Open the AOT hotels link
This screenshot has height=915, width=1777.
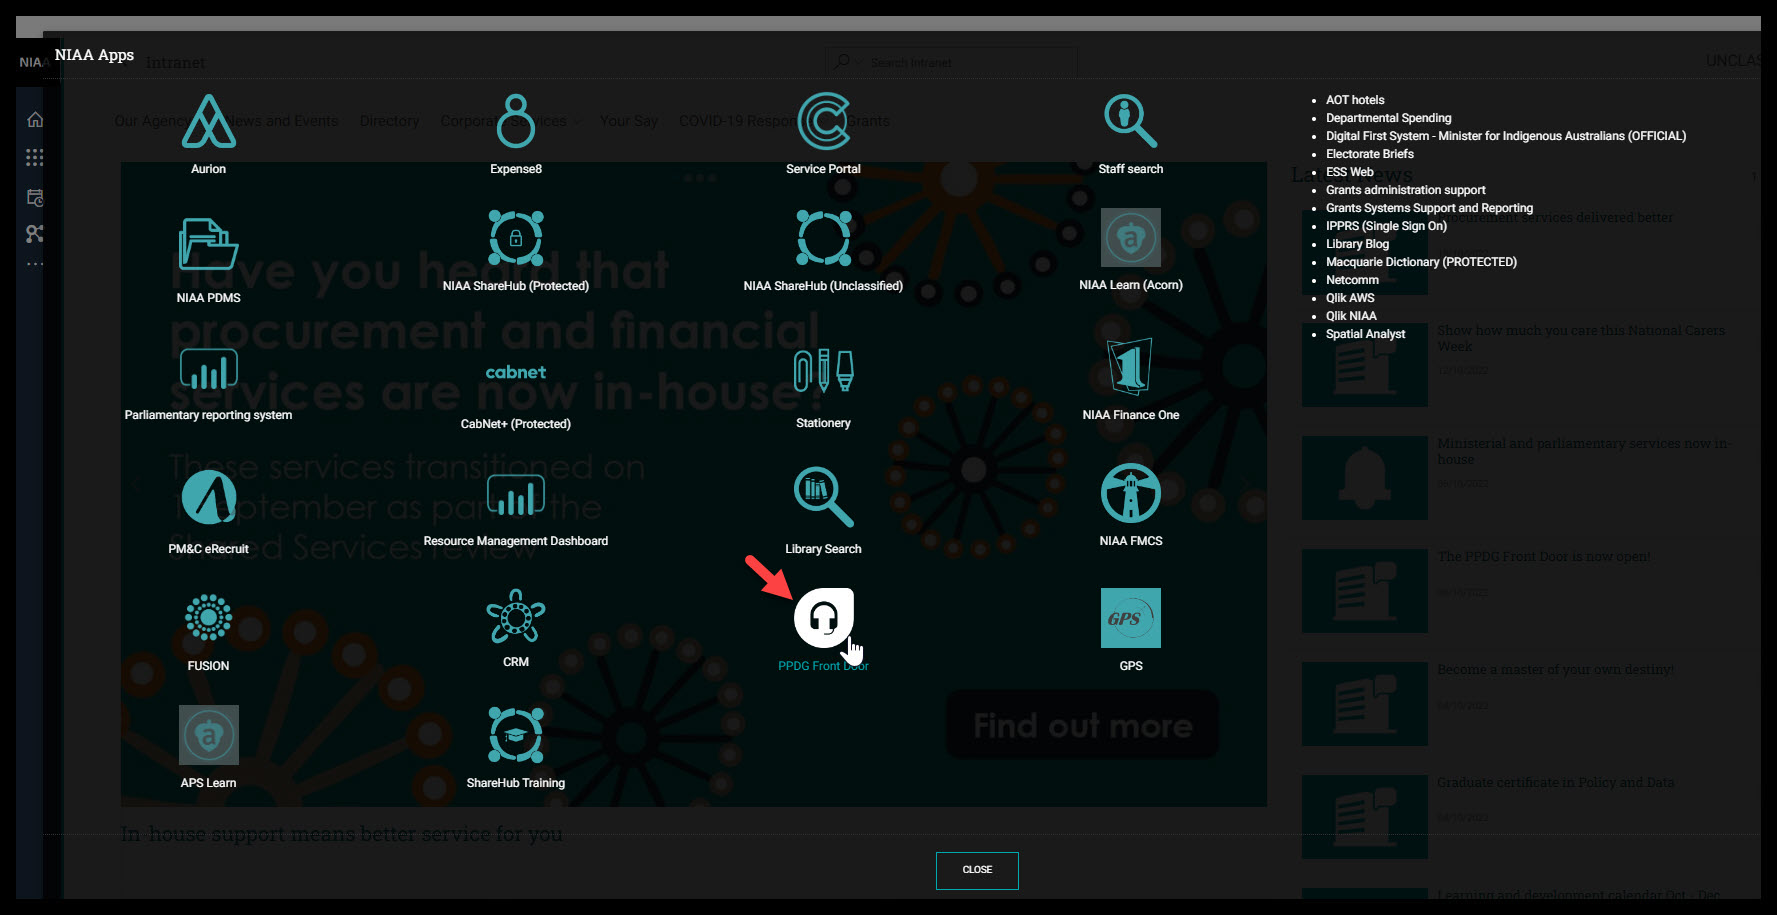point(1355,100)
